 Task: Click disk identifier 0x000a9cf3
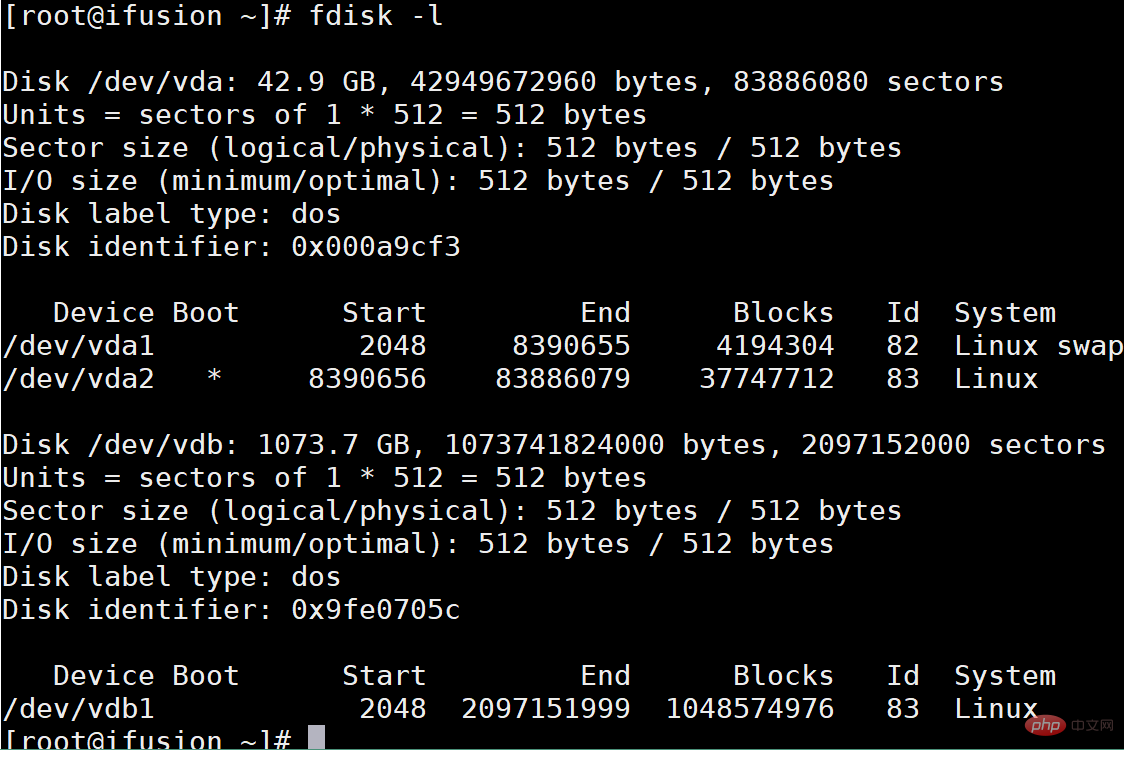click(x=376, y=247)
